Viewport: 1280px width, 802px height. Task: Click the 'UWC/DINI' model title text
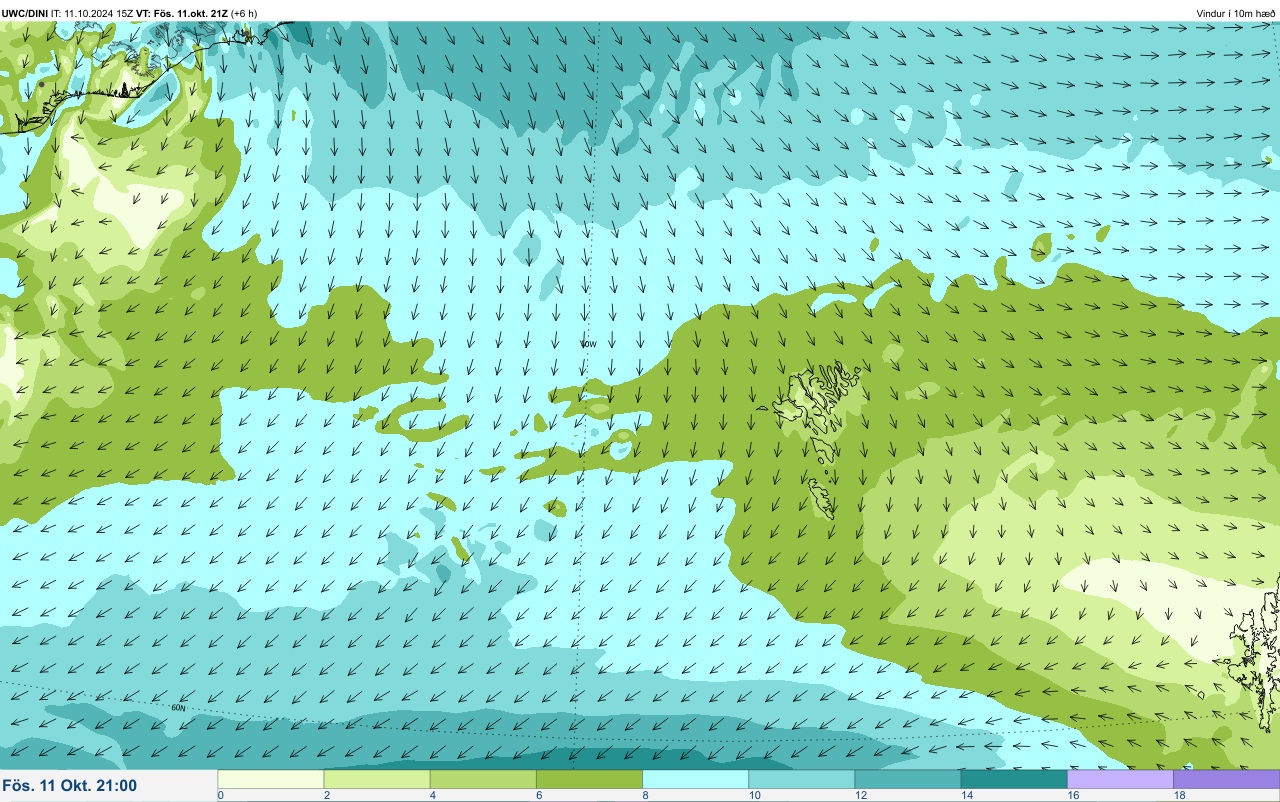24,13
